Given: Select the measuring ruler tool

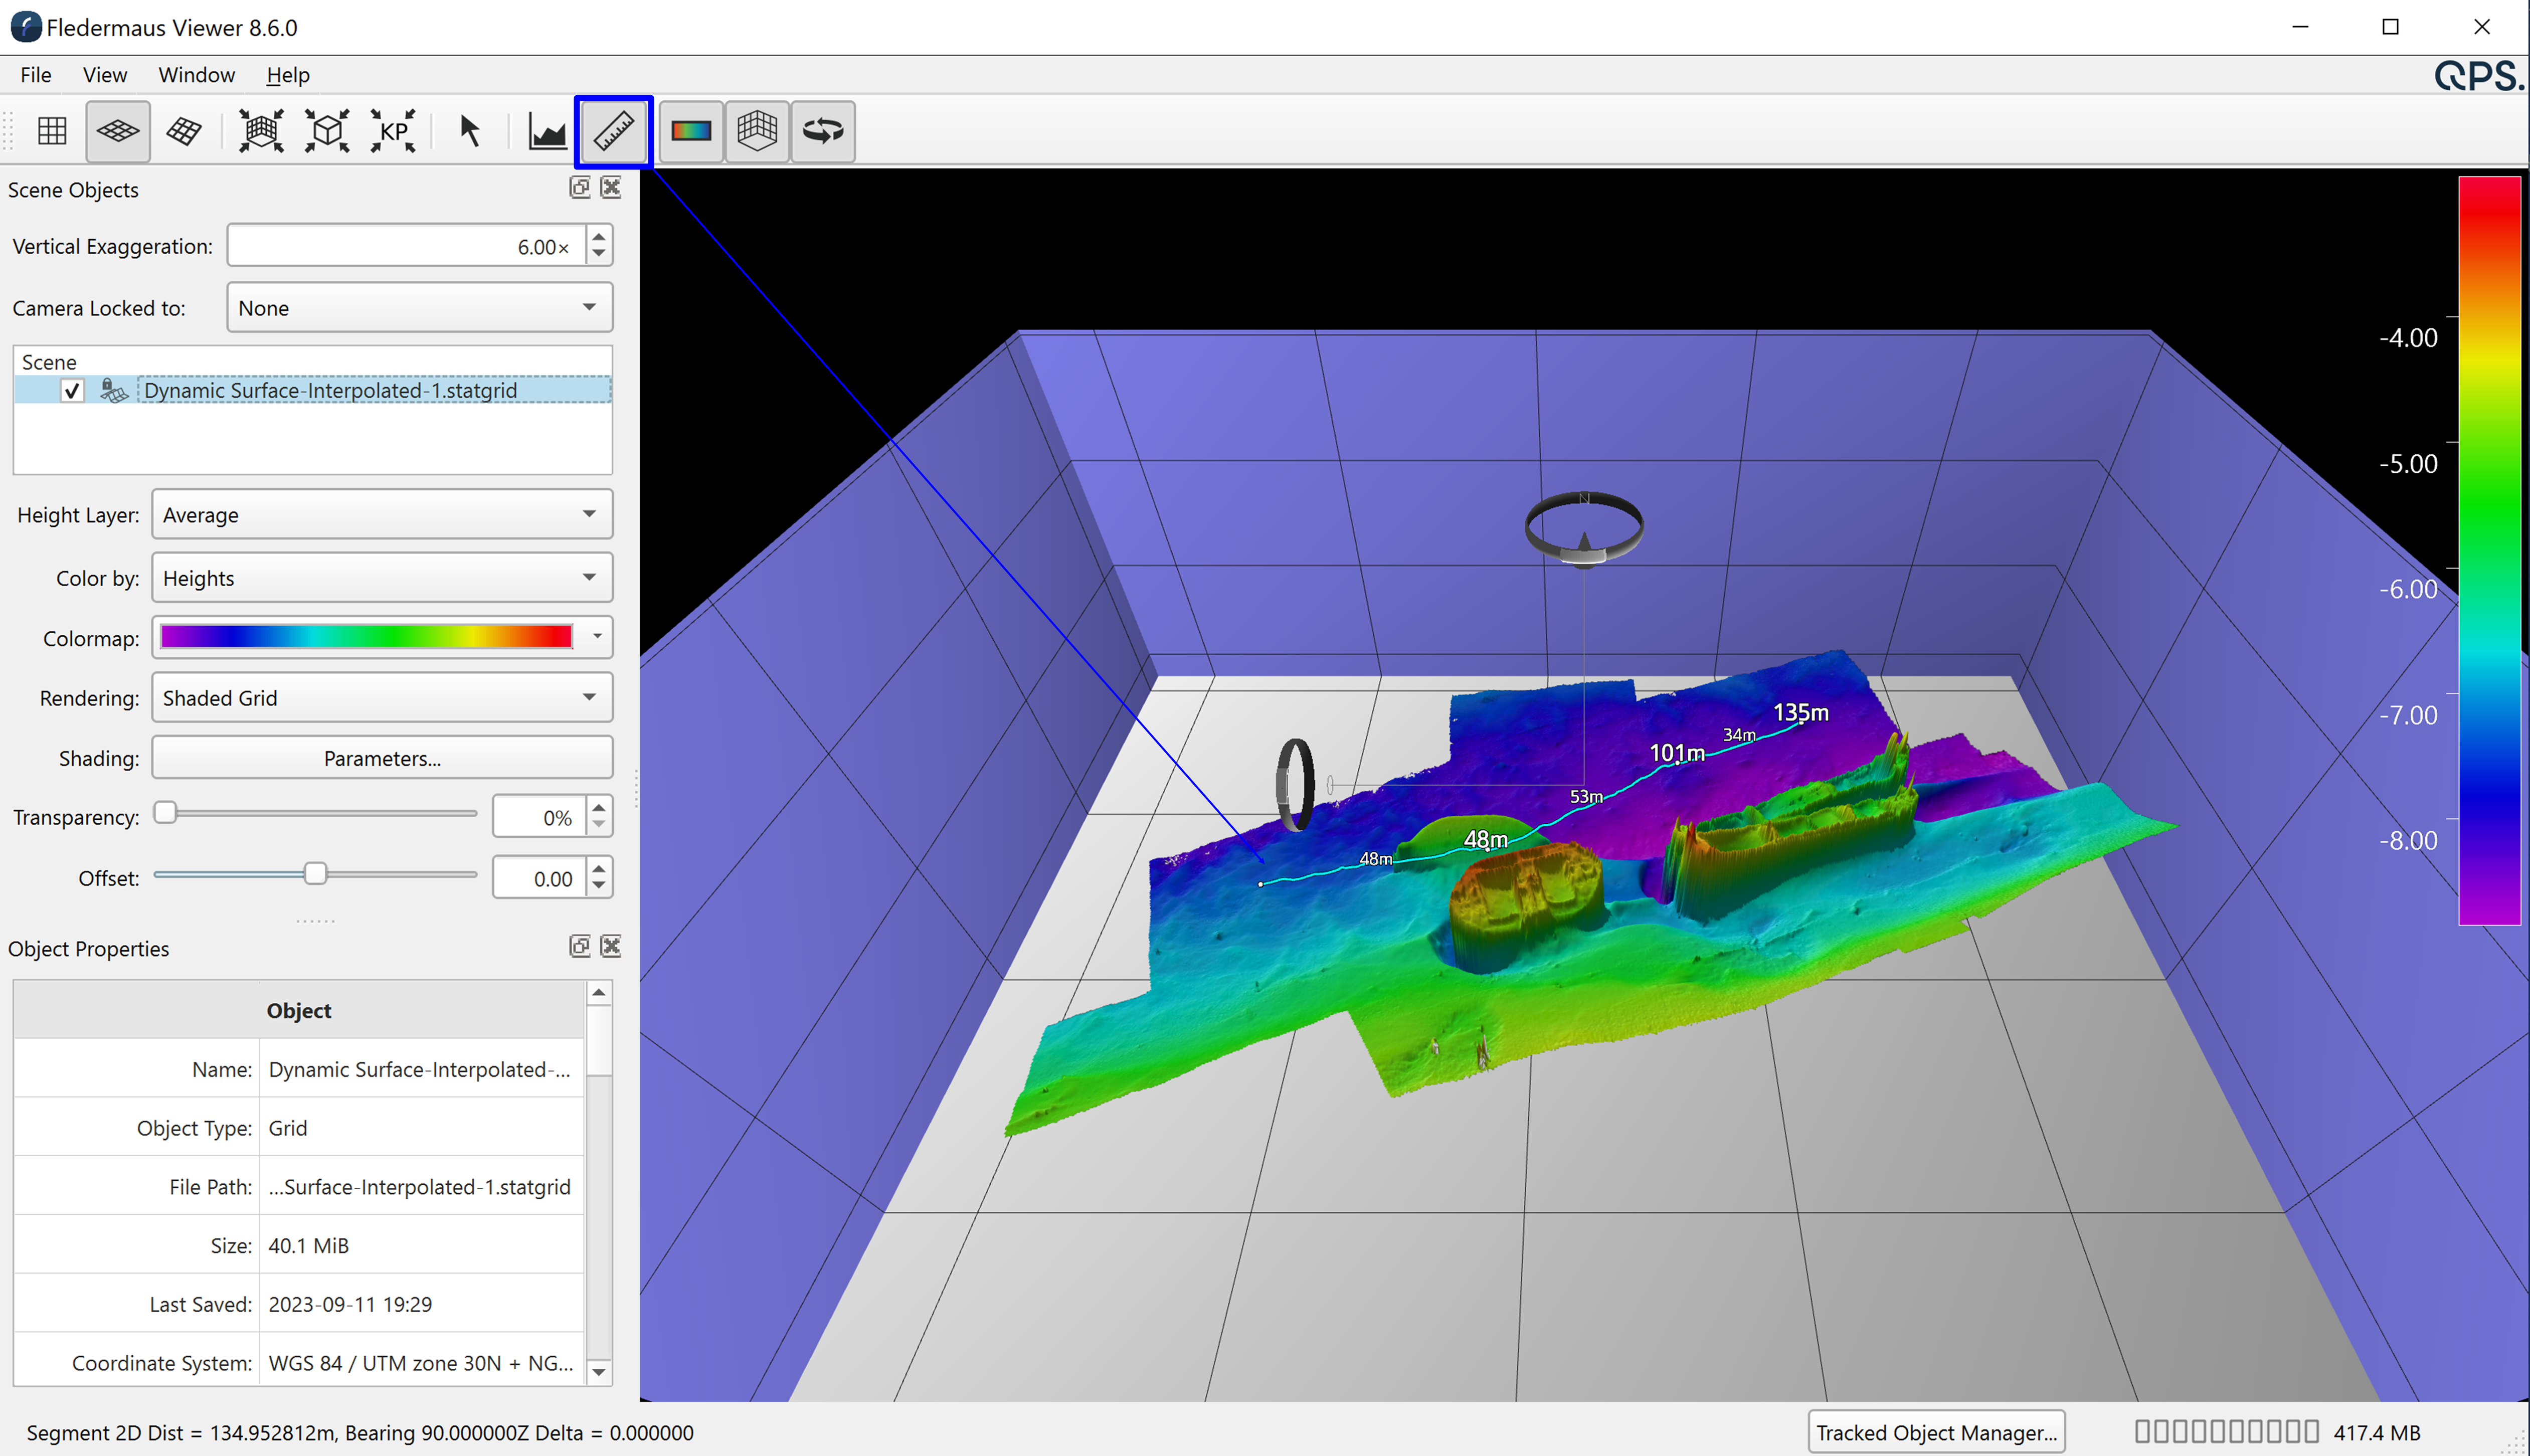Looking at the screenshot, I should [613, 131].
